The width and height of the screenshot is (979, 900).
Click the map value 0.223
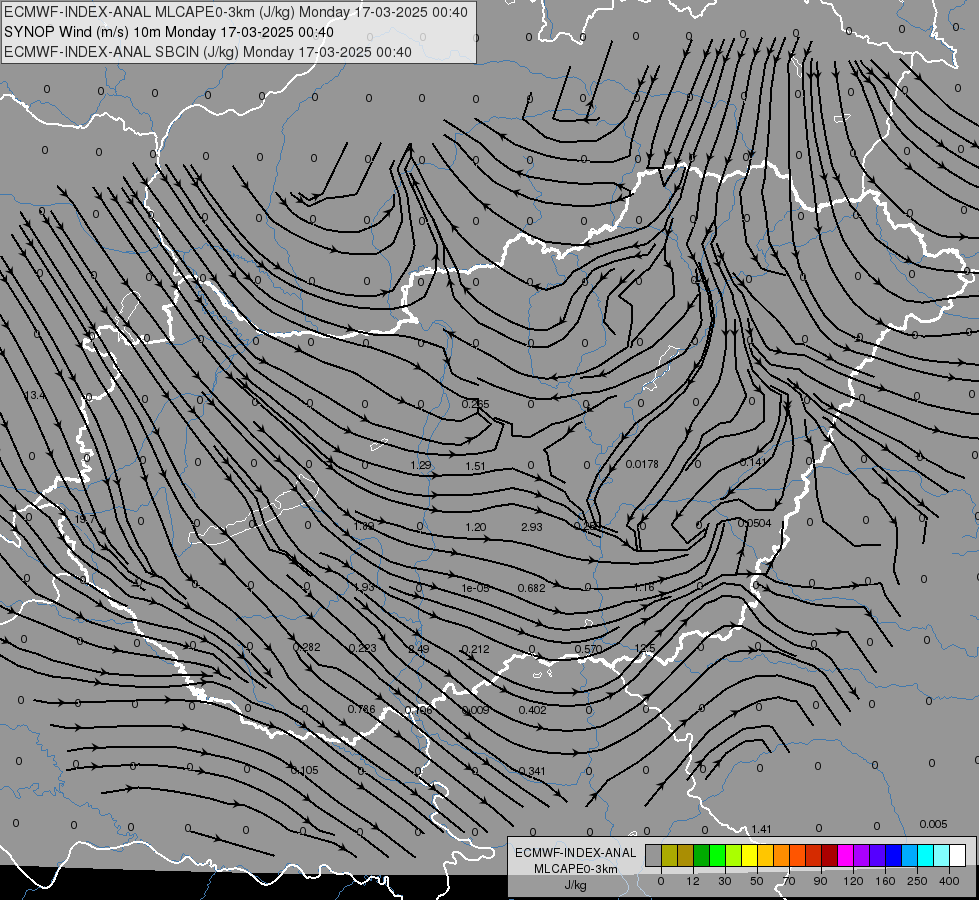click(362, 648)
